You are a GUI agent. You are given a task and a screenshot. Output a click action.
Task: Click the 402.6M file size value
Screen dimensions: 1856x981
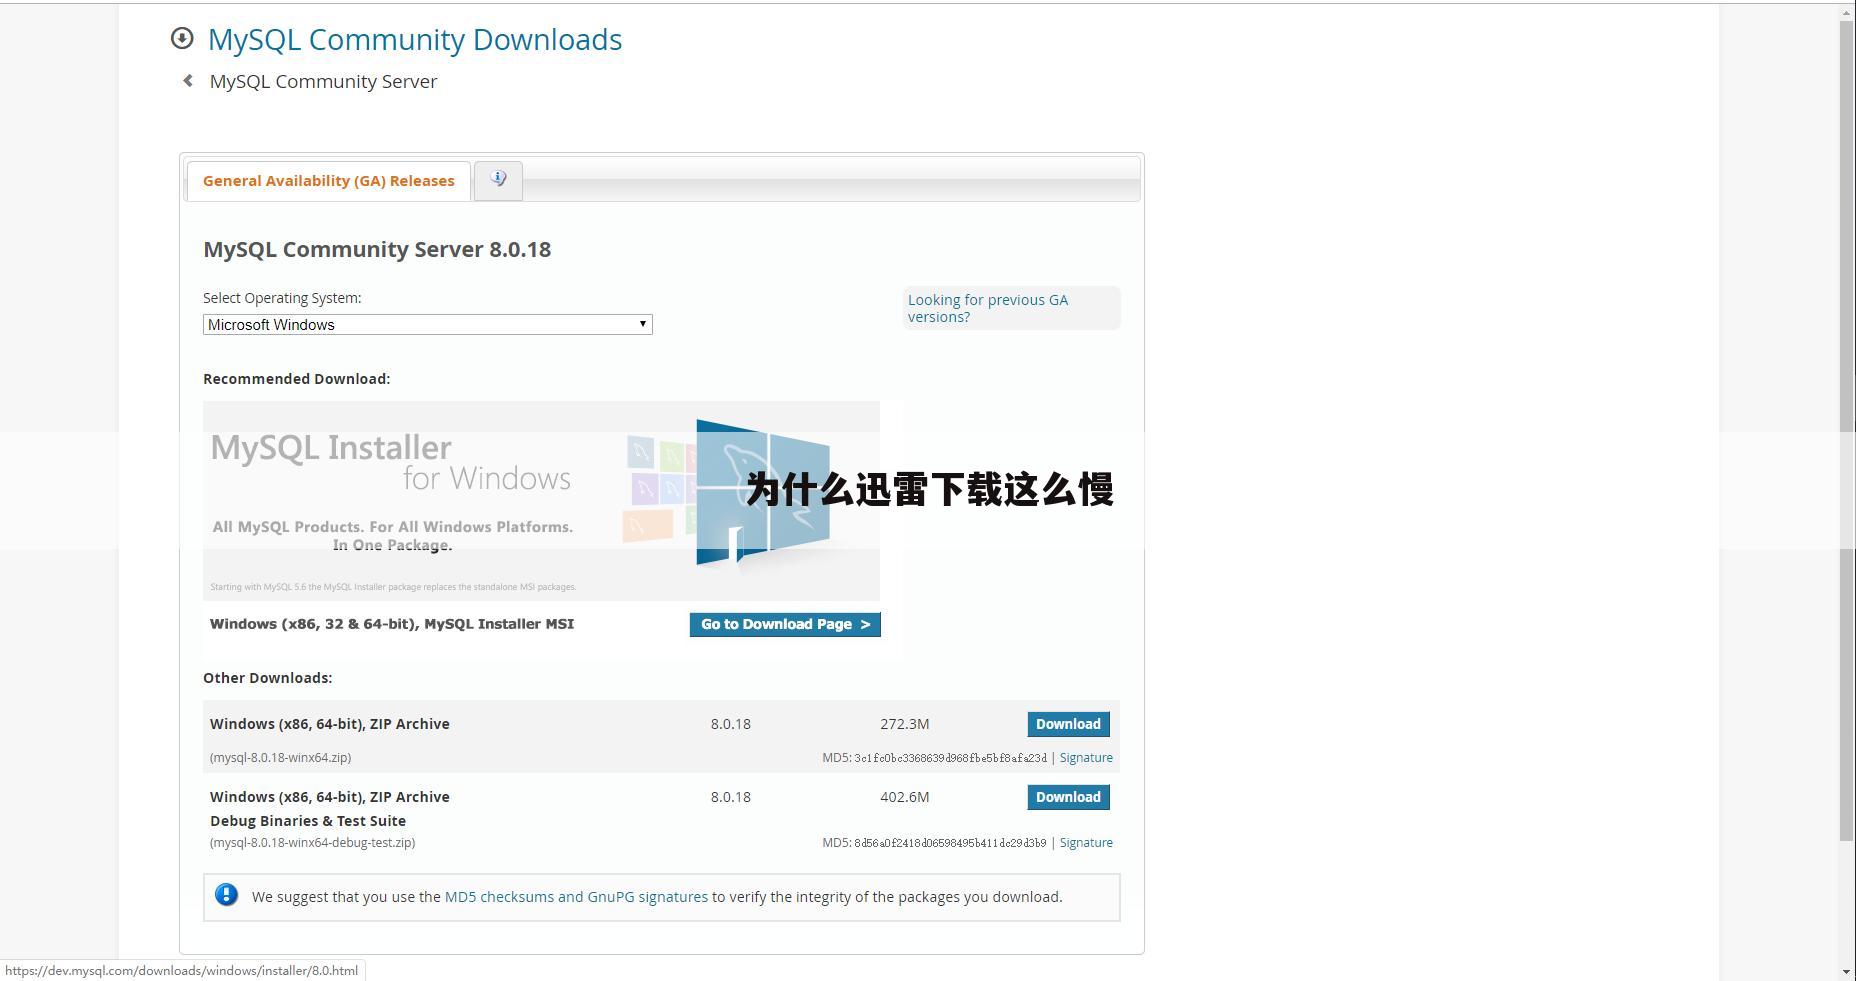905,797
